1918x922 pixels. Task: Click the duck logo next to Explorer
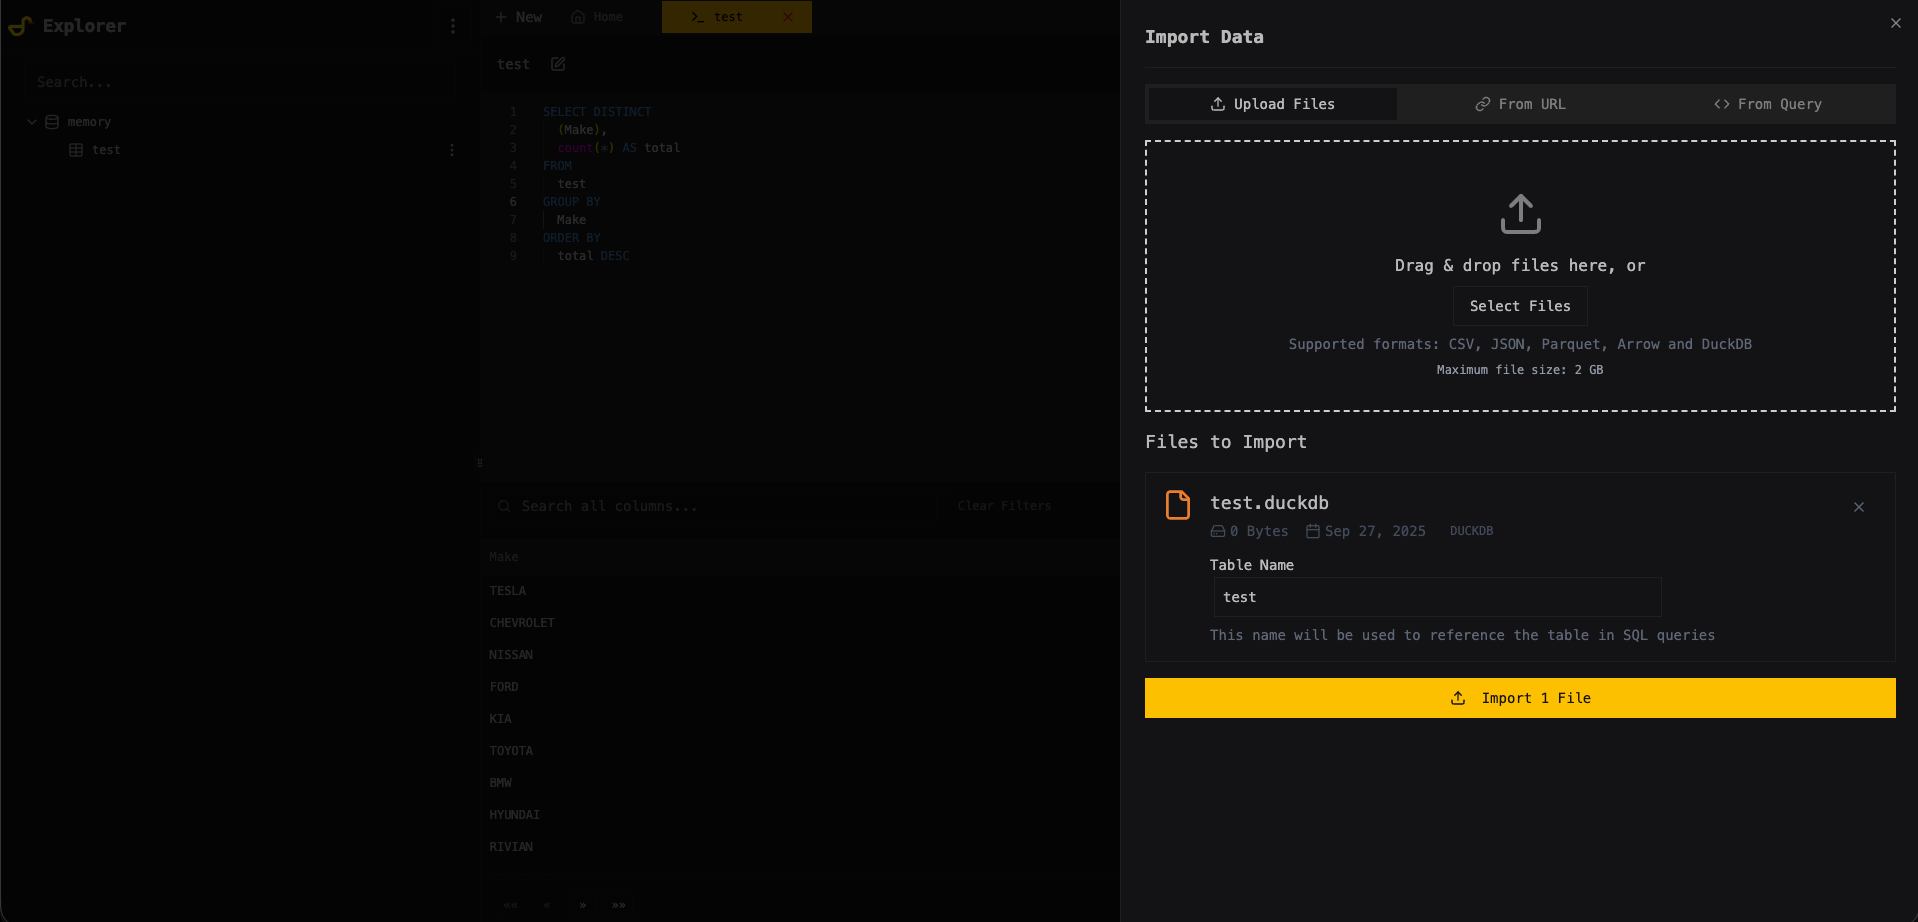(x=21, y=25)
